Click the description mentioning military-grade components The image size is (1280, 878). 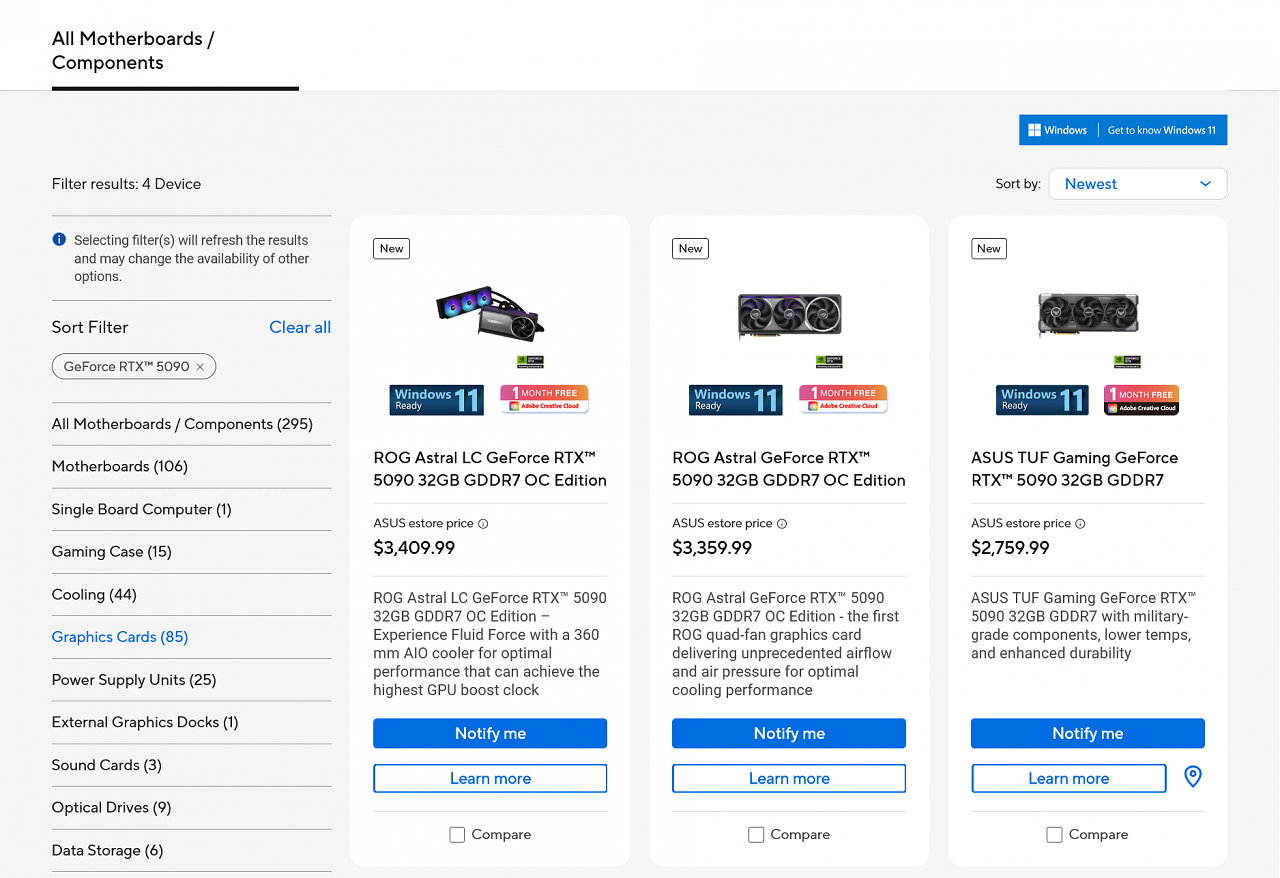click(x=1083, y=625)
